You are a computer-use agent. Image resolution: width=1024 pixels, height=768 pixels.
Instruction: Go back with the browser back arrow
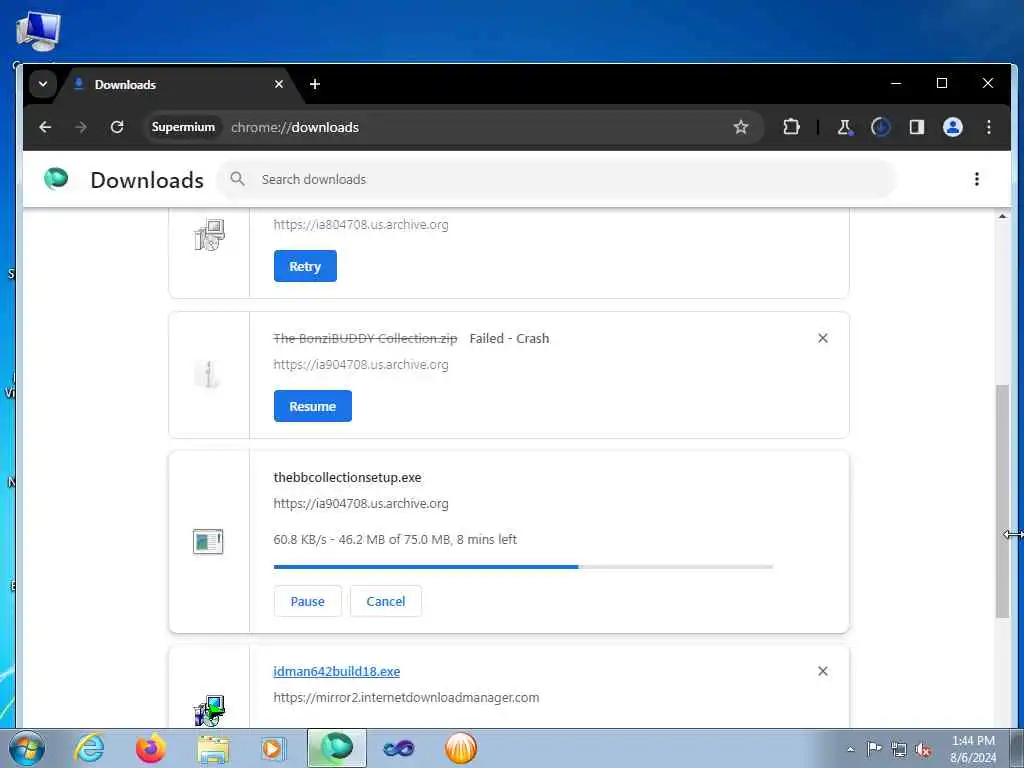(x=45, y=127)
